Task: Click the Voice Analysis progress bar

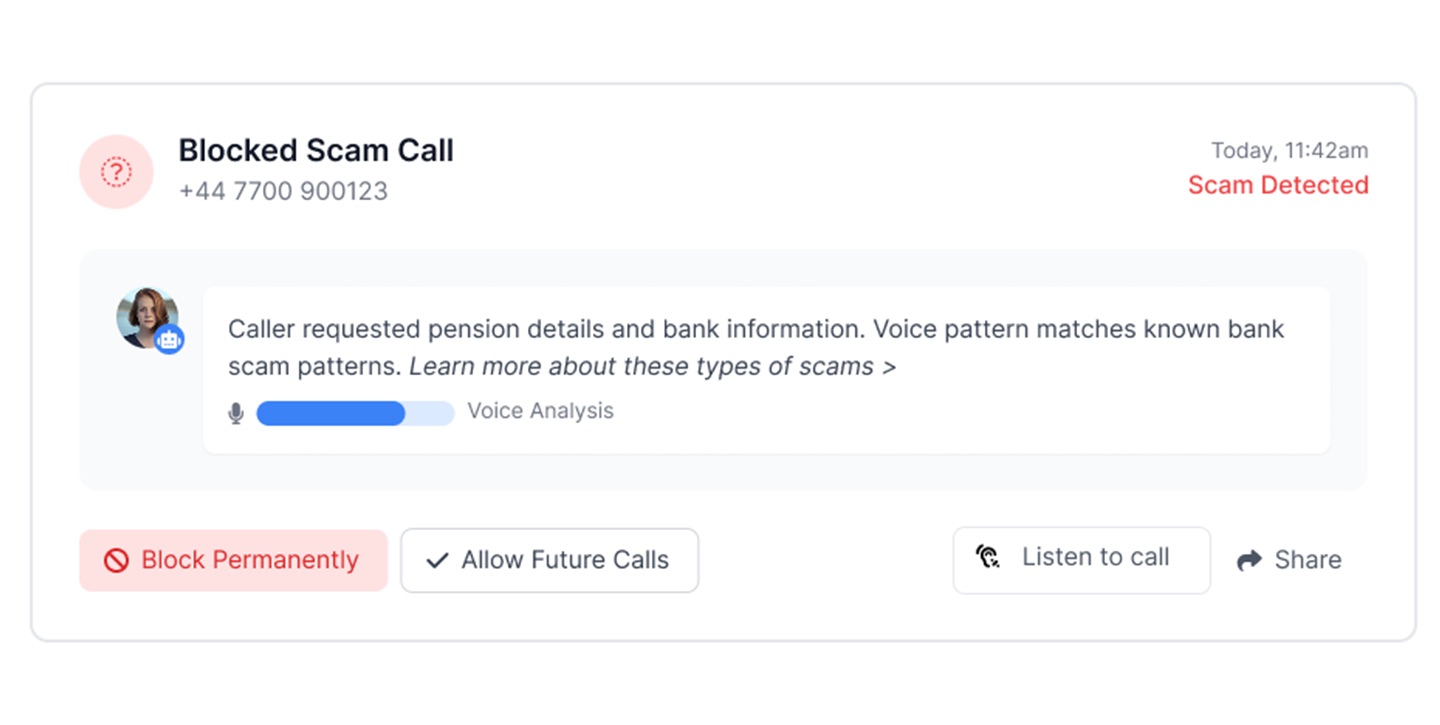Action: 355,412
